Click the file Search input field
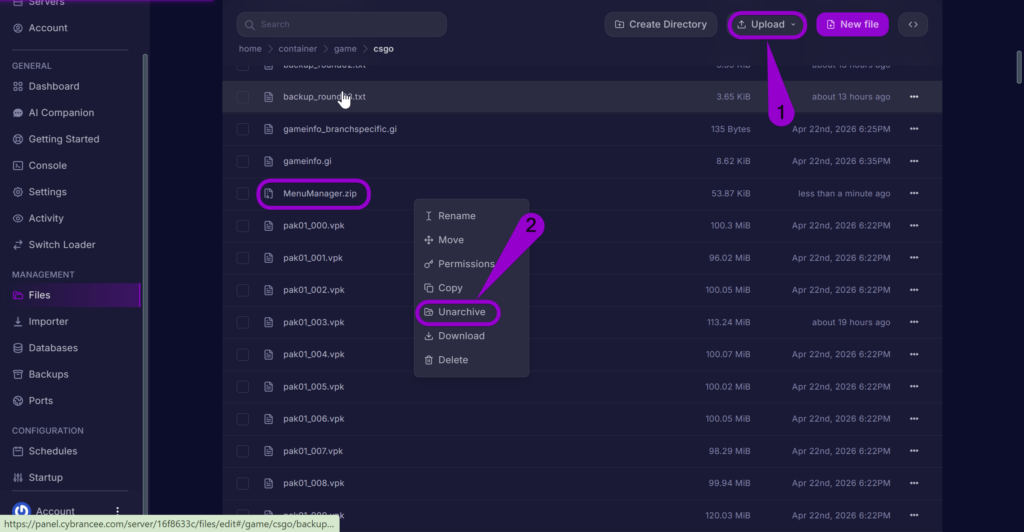Image resolution: width=1024 pixels, height=532 pixels. (x=342, y=25)
